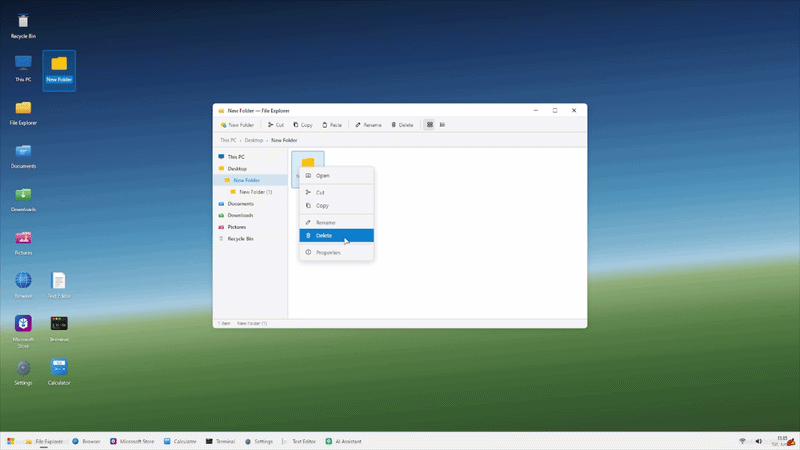
Task: Click Rename in the explorer toolbar
Action: tap(368, 124)
